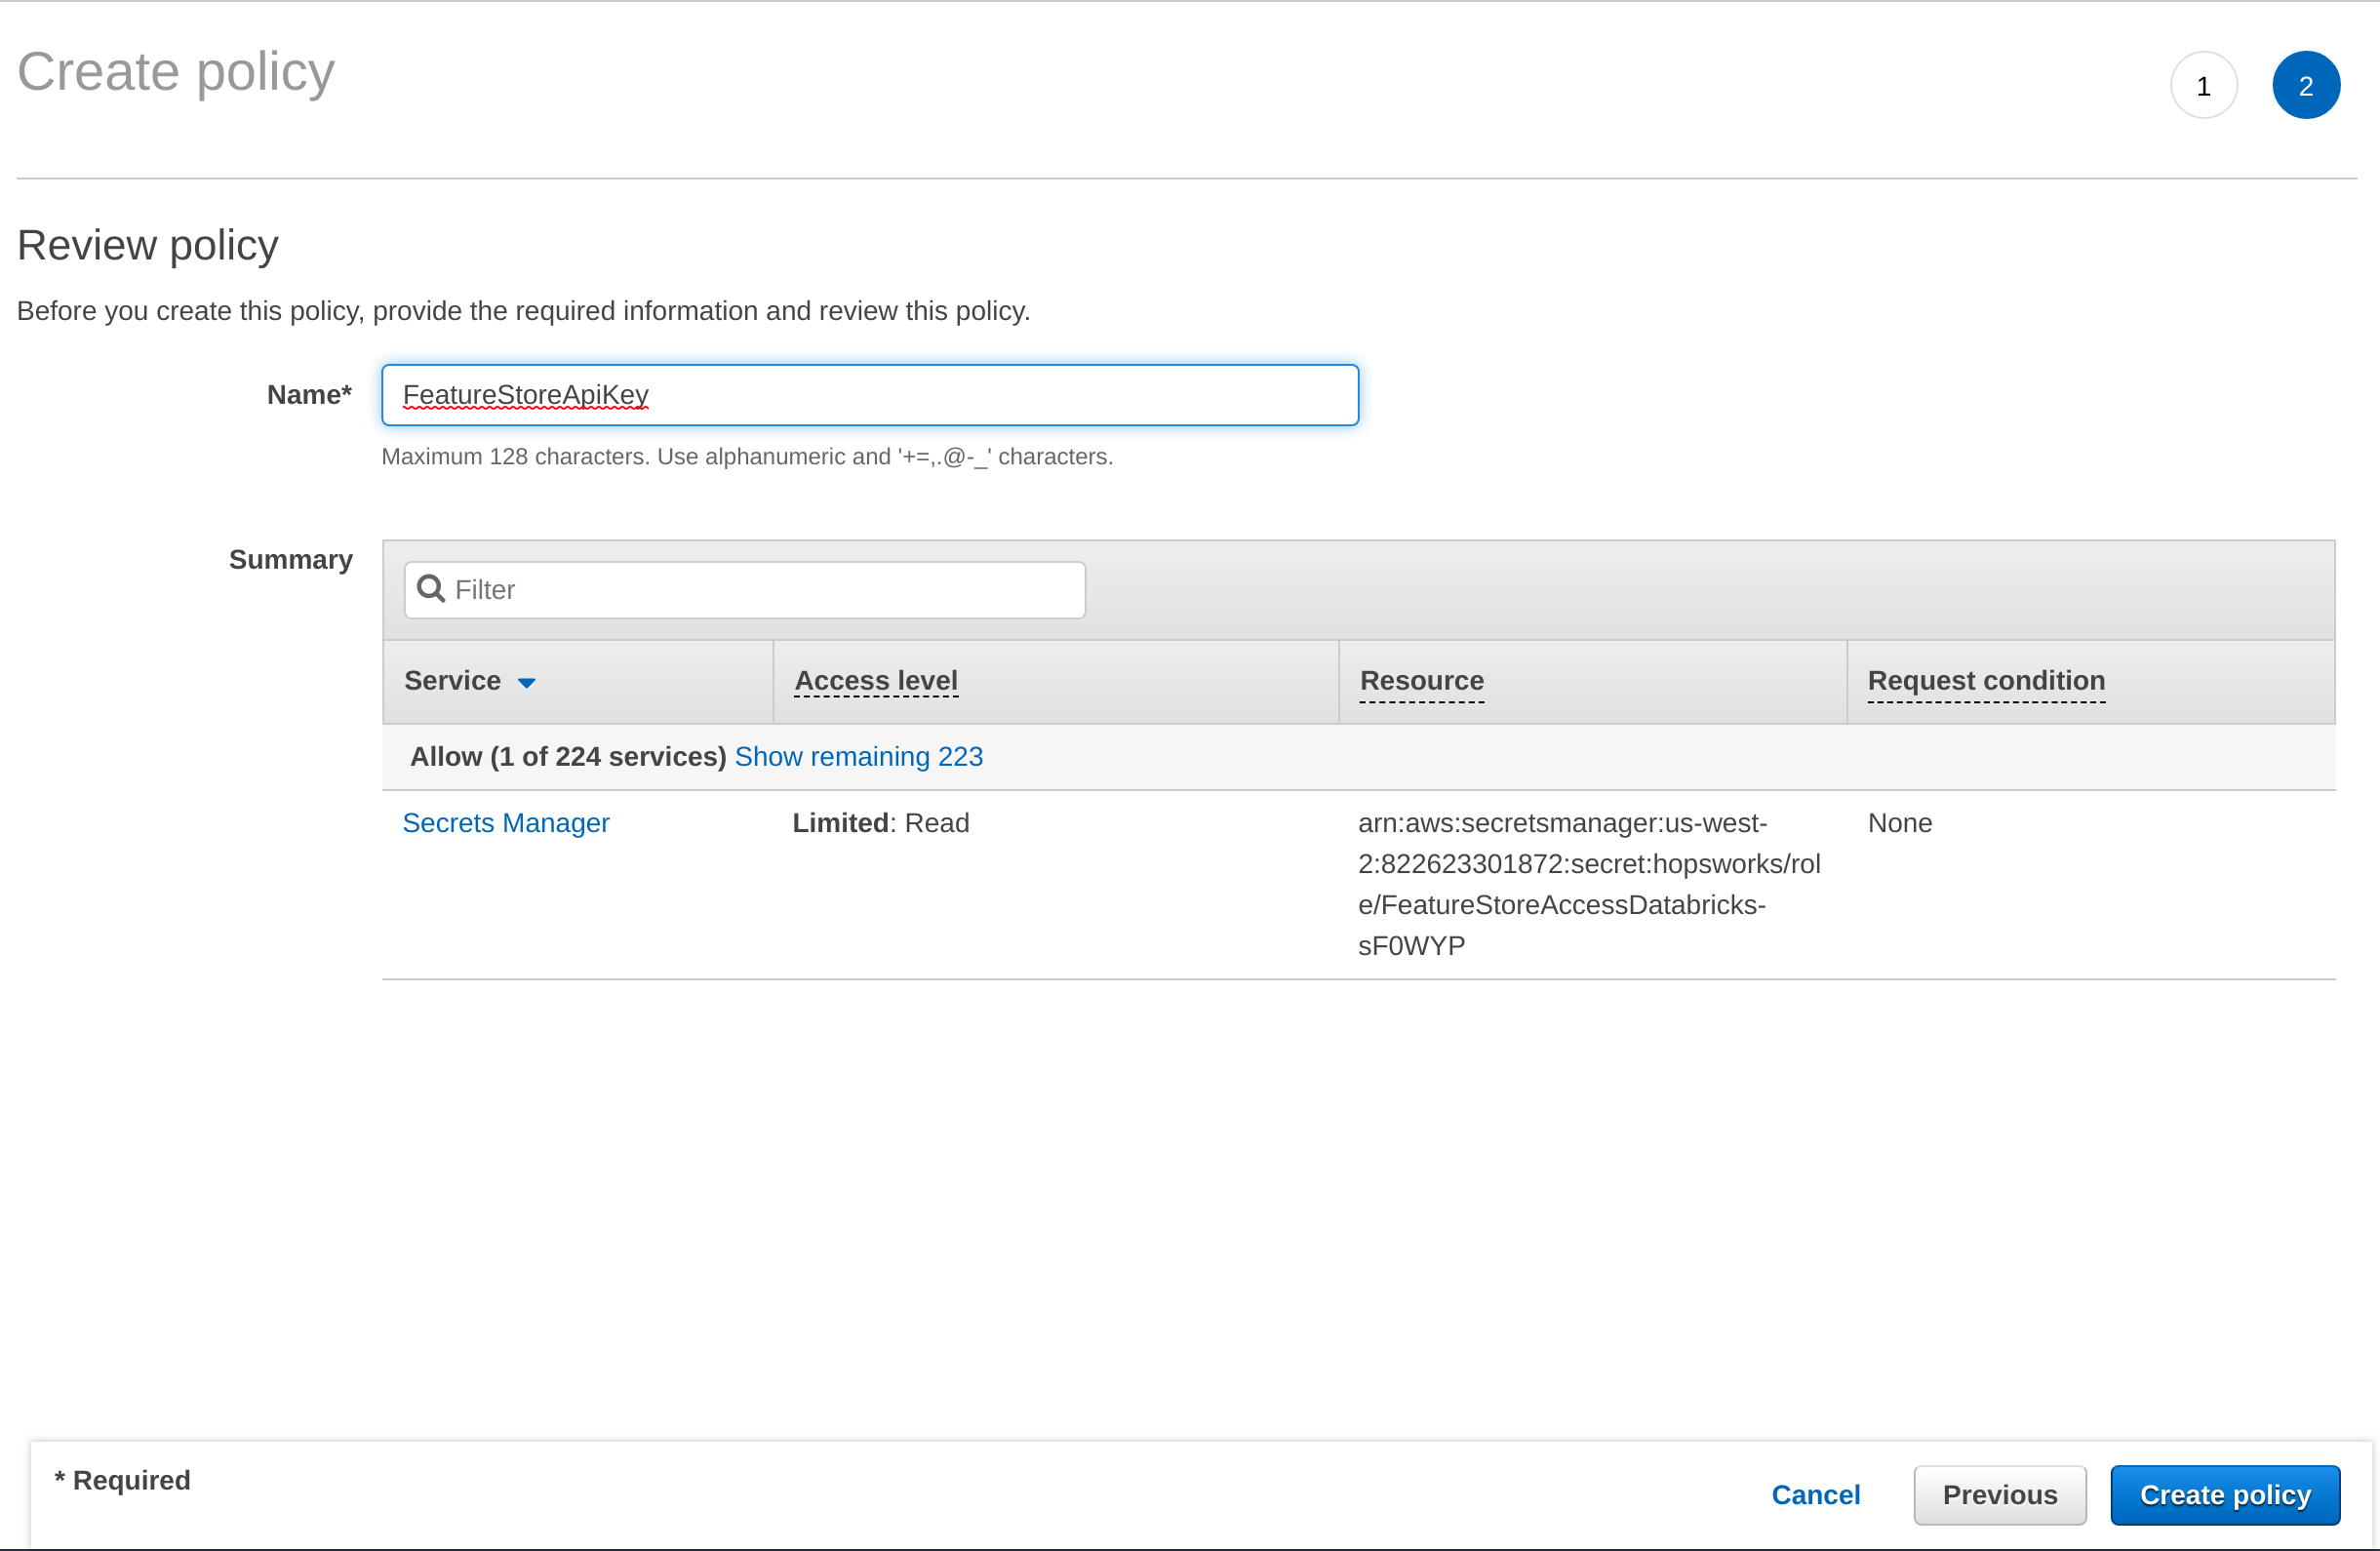2380x1551 pixels.
Task: Go to step 1 circle
Action: point(2203,86)
